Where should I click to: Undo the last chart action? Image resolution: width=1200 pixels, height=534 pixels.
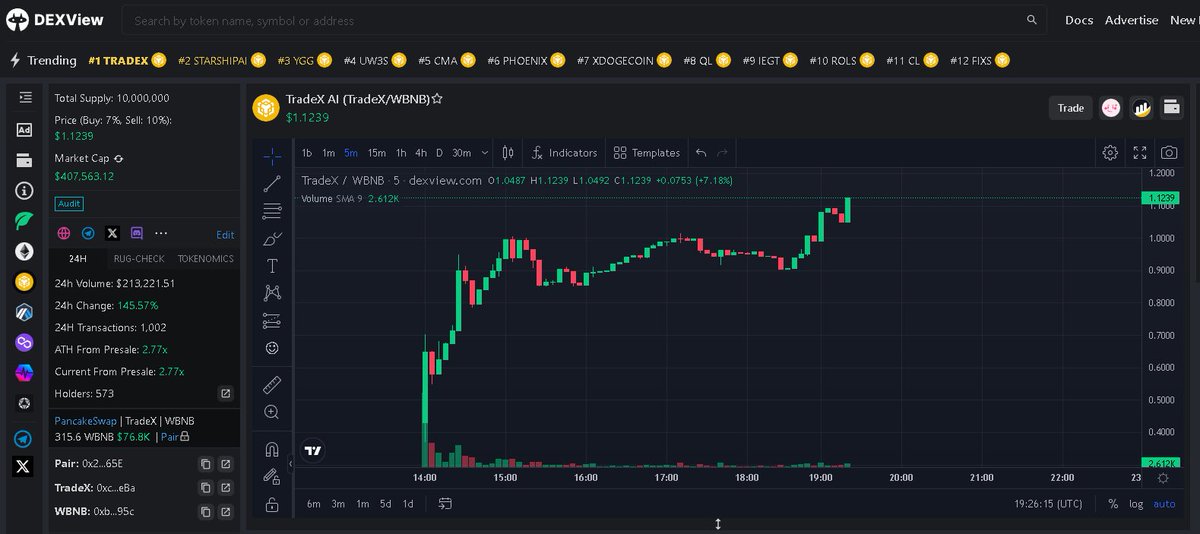pos(701,153)
